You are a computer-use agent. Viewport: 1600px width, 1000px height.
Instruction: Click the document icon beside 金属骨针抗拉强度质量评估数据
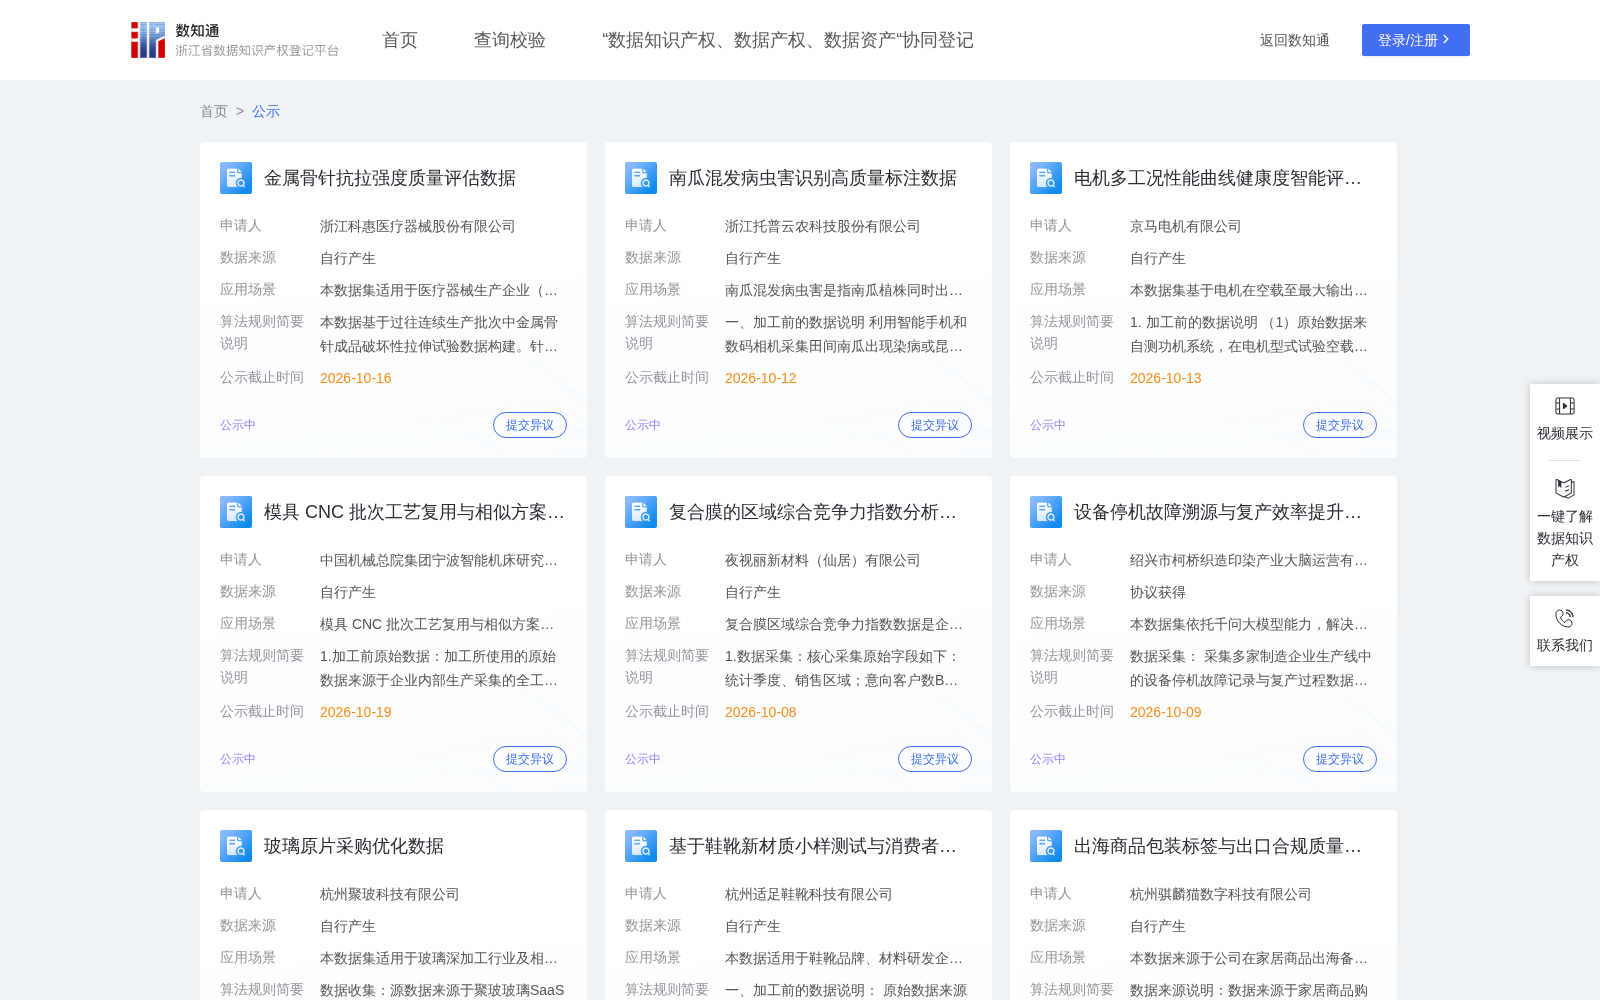(236, 178)
